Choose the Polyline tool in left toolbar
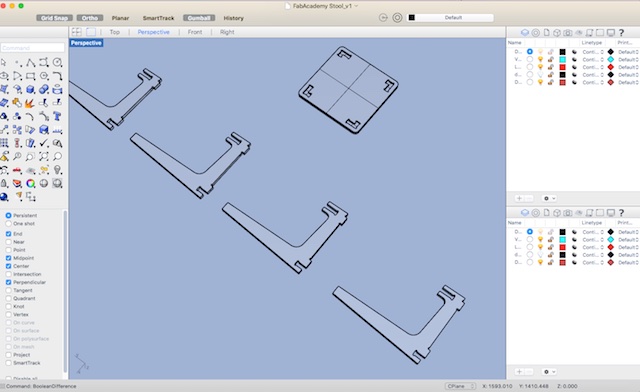Viewport: 640px width, 392px height. pos(31,62)
